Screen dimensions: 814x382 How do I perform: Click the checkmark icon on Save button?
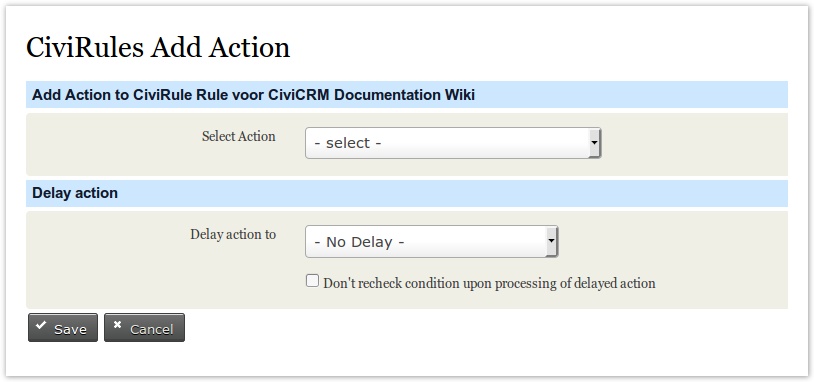40,325
